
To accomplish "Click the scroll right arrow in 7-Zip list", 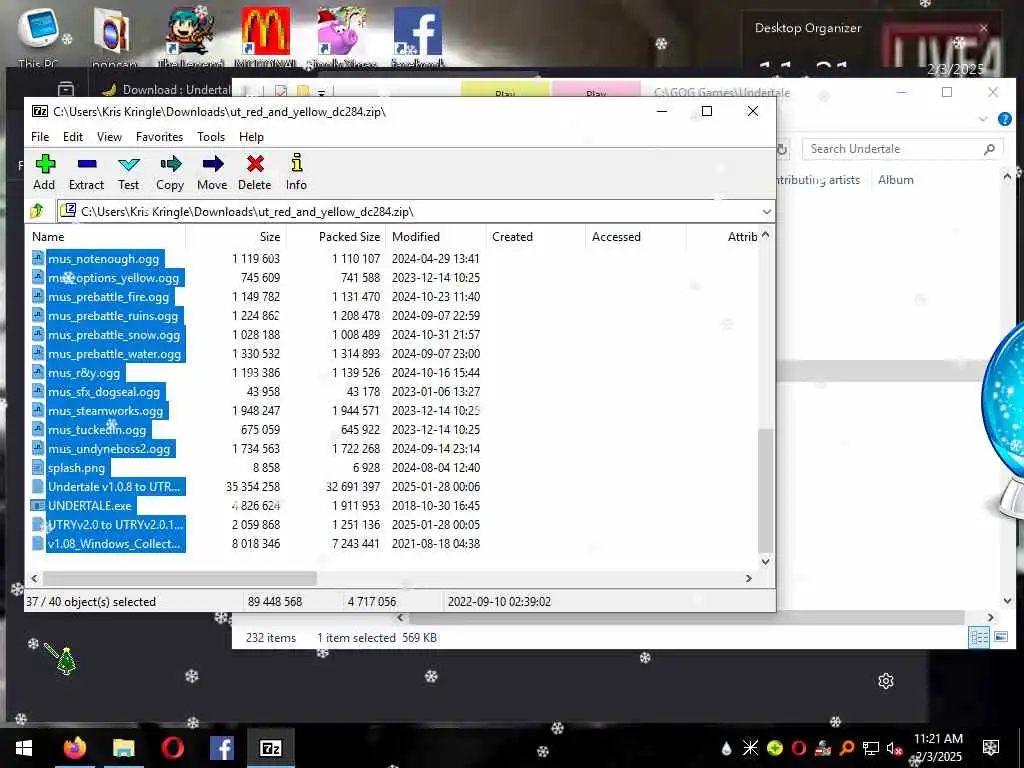I will coord(748,578).
